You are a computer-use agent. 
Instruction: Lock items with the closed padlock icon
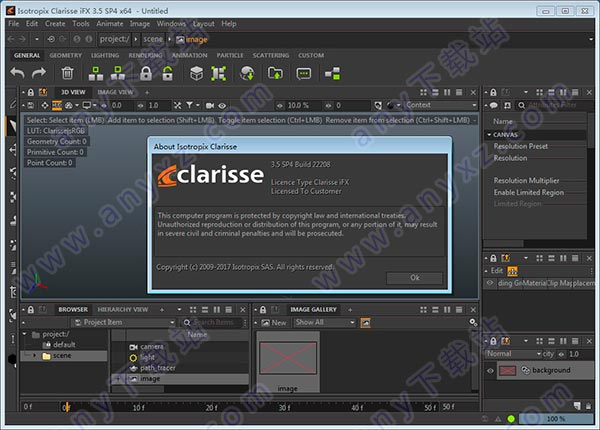tap(146, 73)
